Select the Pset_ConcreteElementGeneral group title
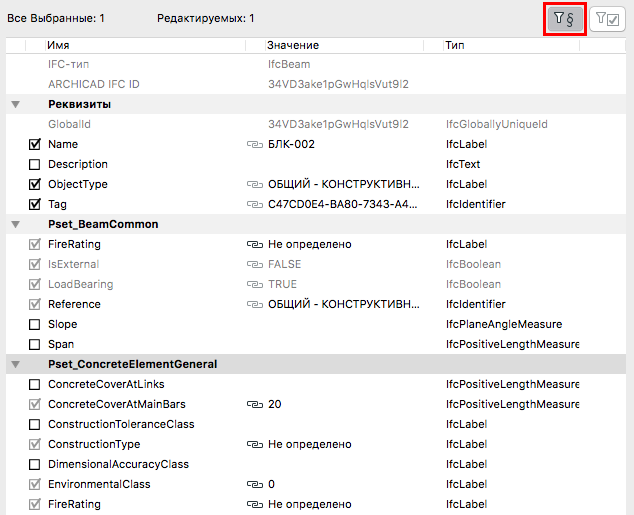Image resolution: width=634 pixels, height=515 pixels. click(133, 365)
